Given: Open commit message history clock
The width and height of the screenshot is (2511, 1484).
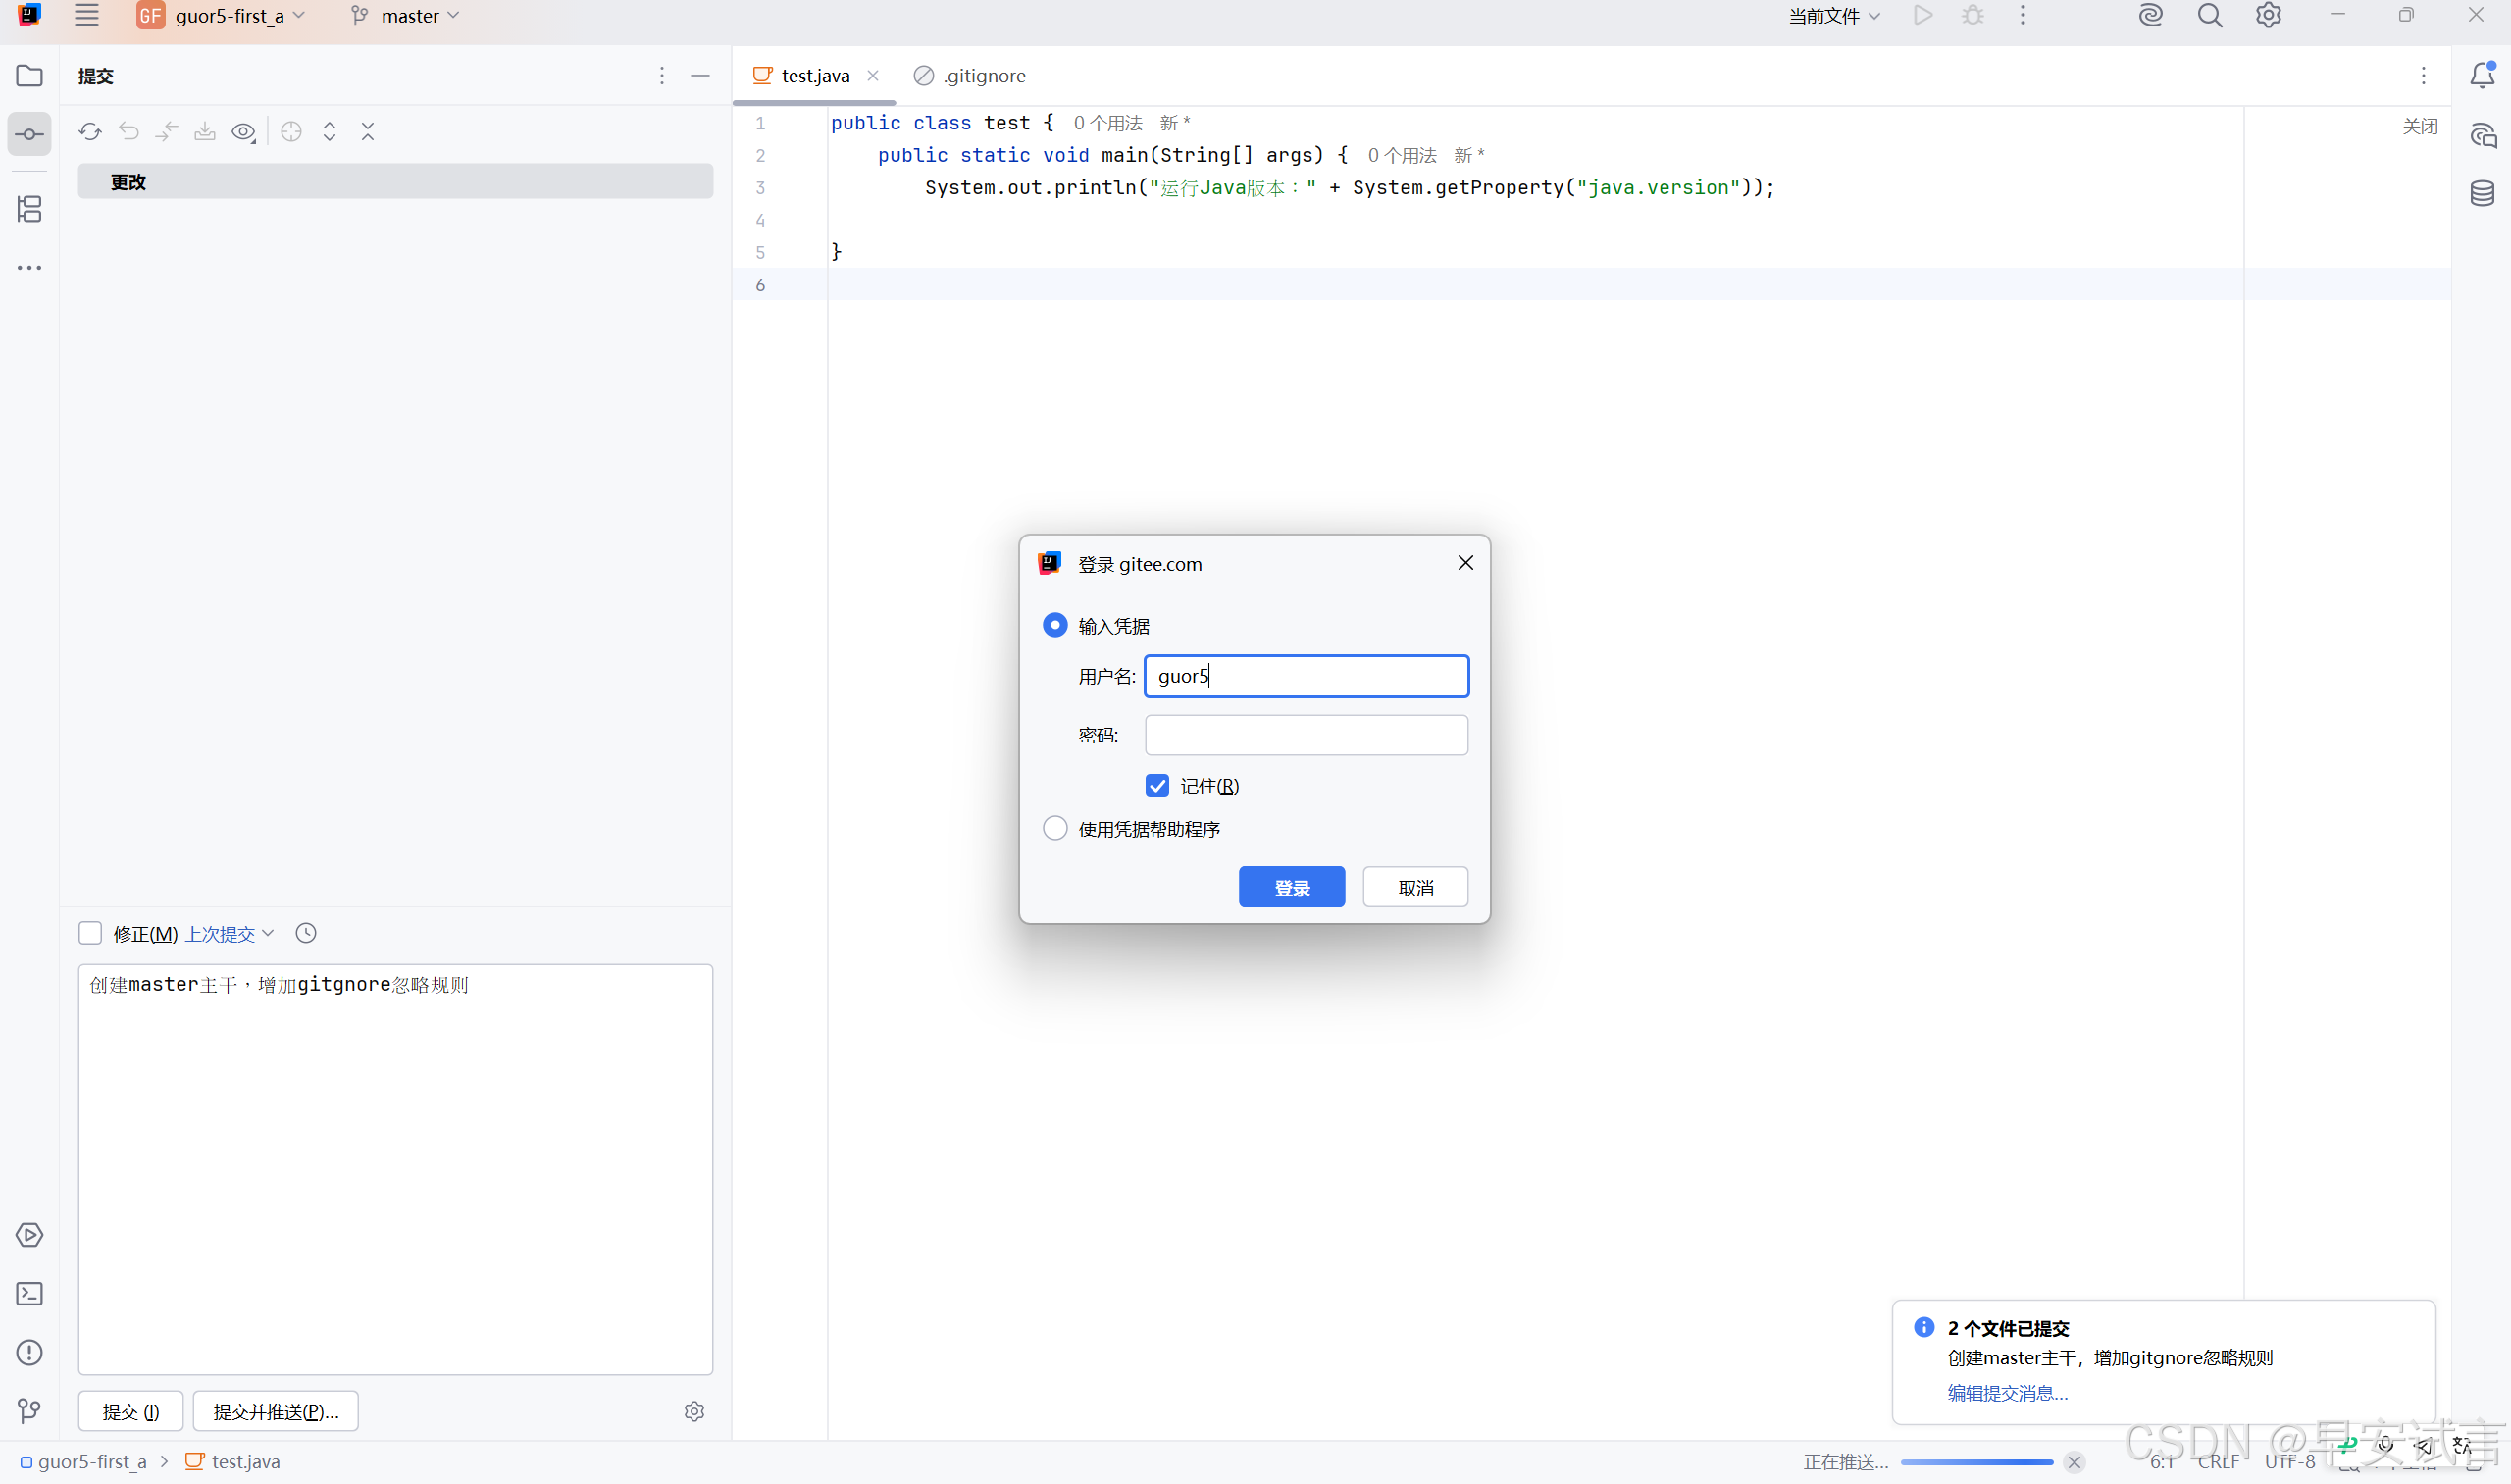Looking at the screenshot, I should point(306,933).
